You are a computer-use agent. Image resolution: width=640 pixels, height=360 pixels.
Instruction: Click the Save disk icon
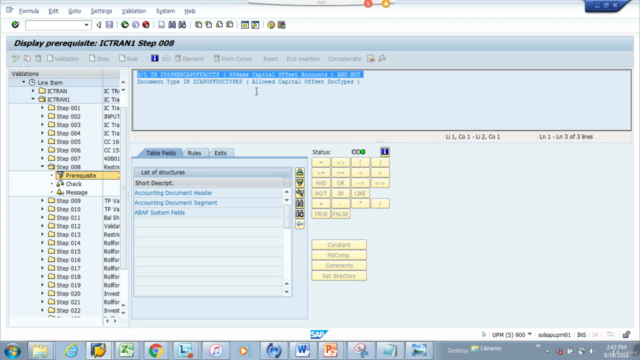(109, 25)
